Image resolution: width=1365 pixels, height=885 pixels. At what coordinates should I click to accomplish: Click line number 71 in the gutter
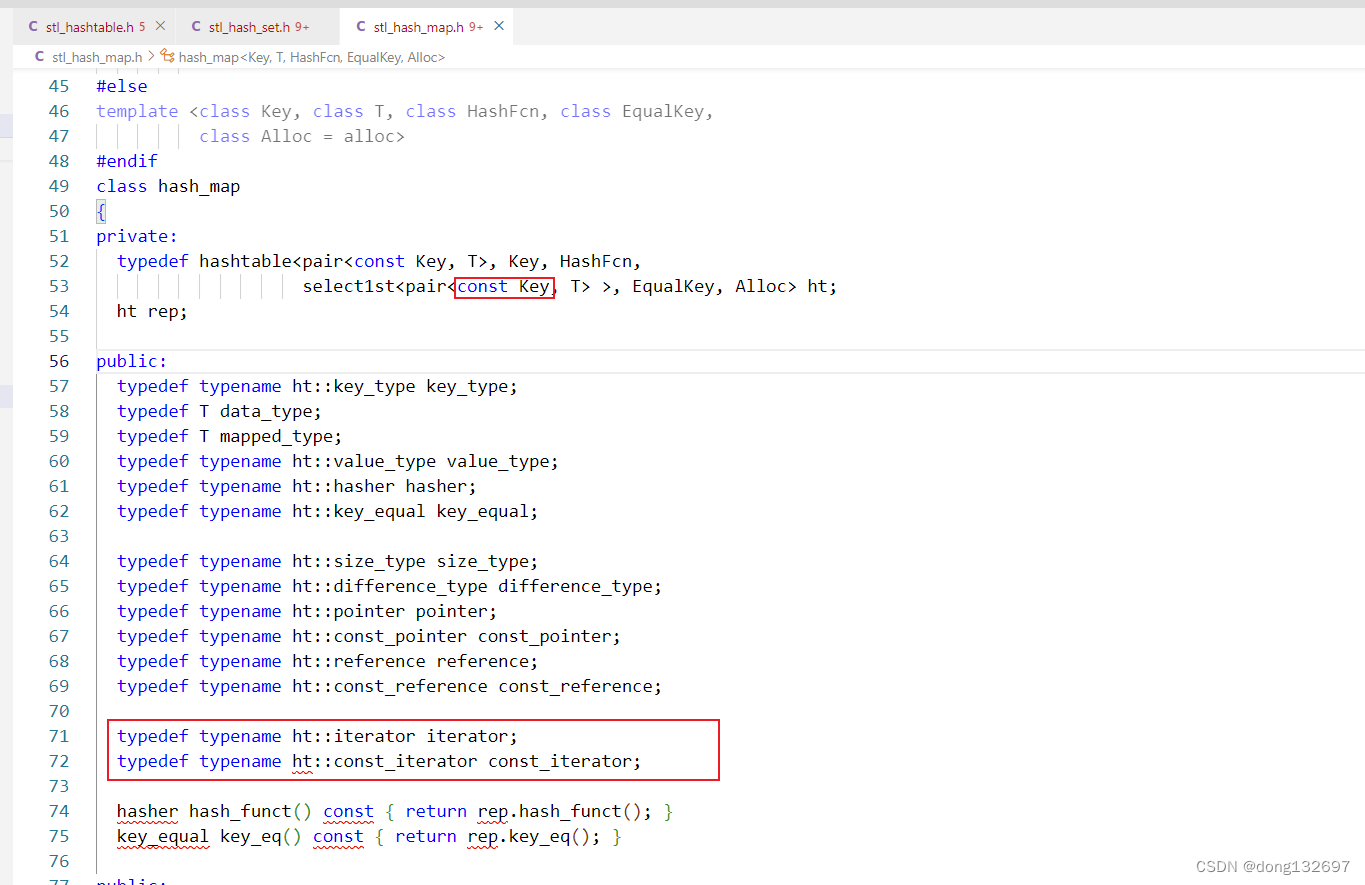tap(59, 736)
